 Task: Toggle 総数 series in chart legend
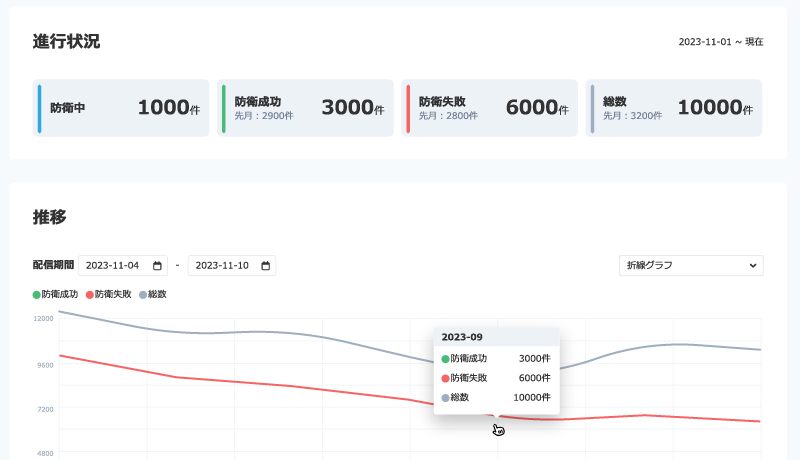153,294
